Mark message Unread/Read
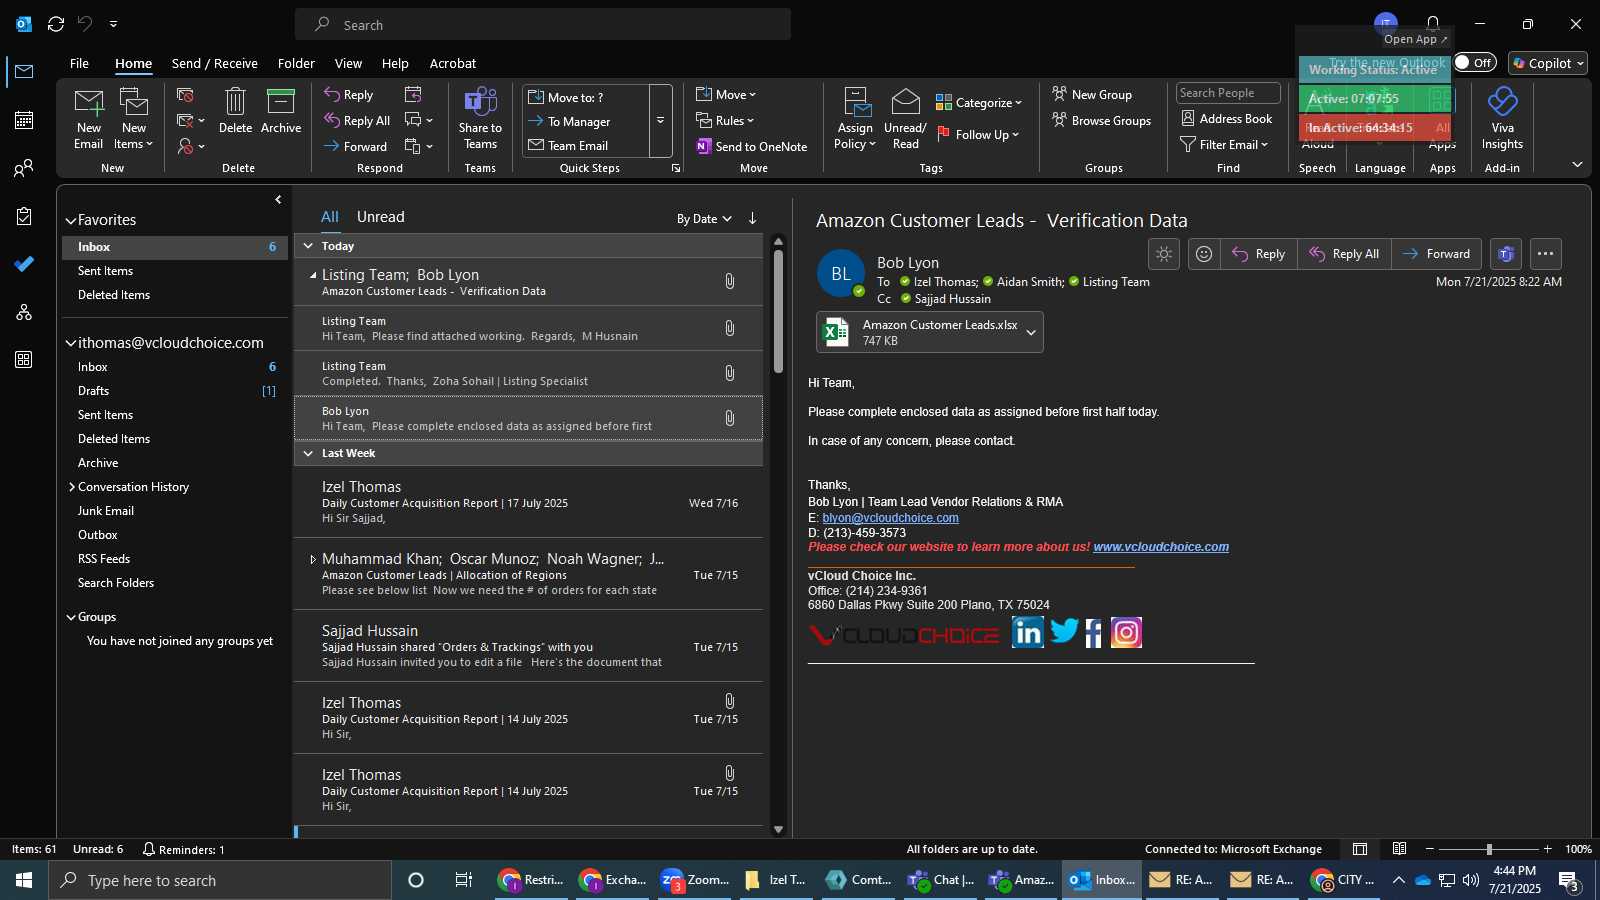The height and width of the screenshot is (900, 1600). (905, 119)
